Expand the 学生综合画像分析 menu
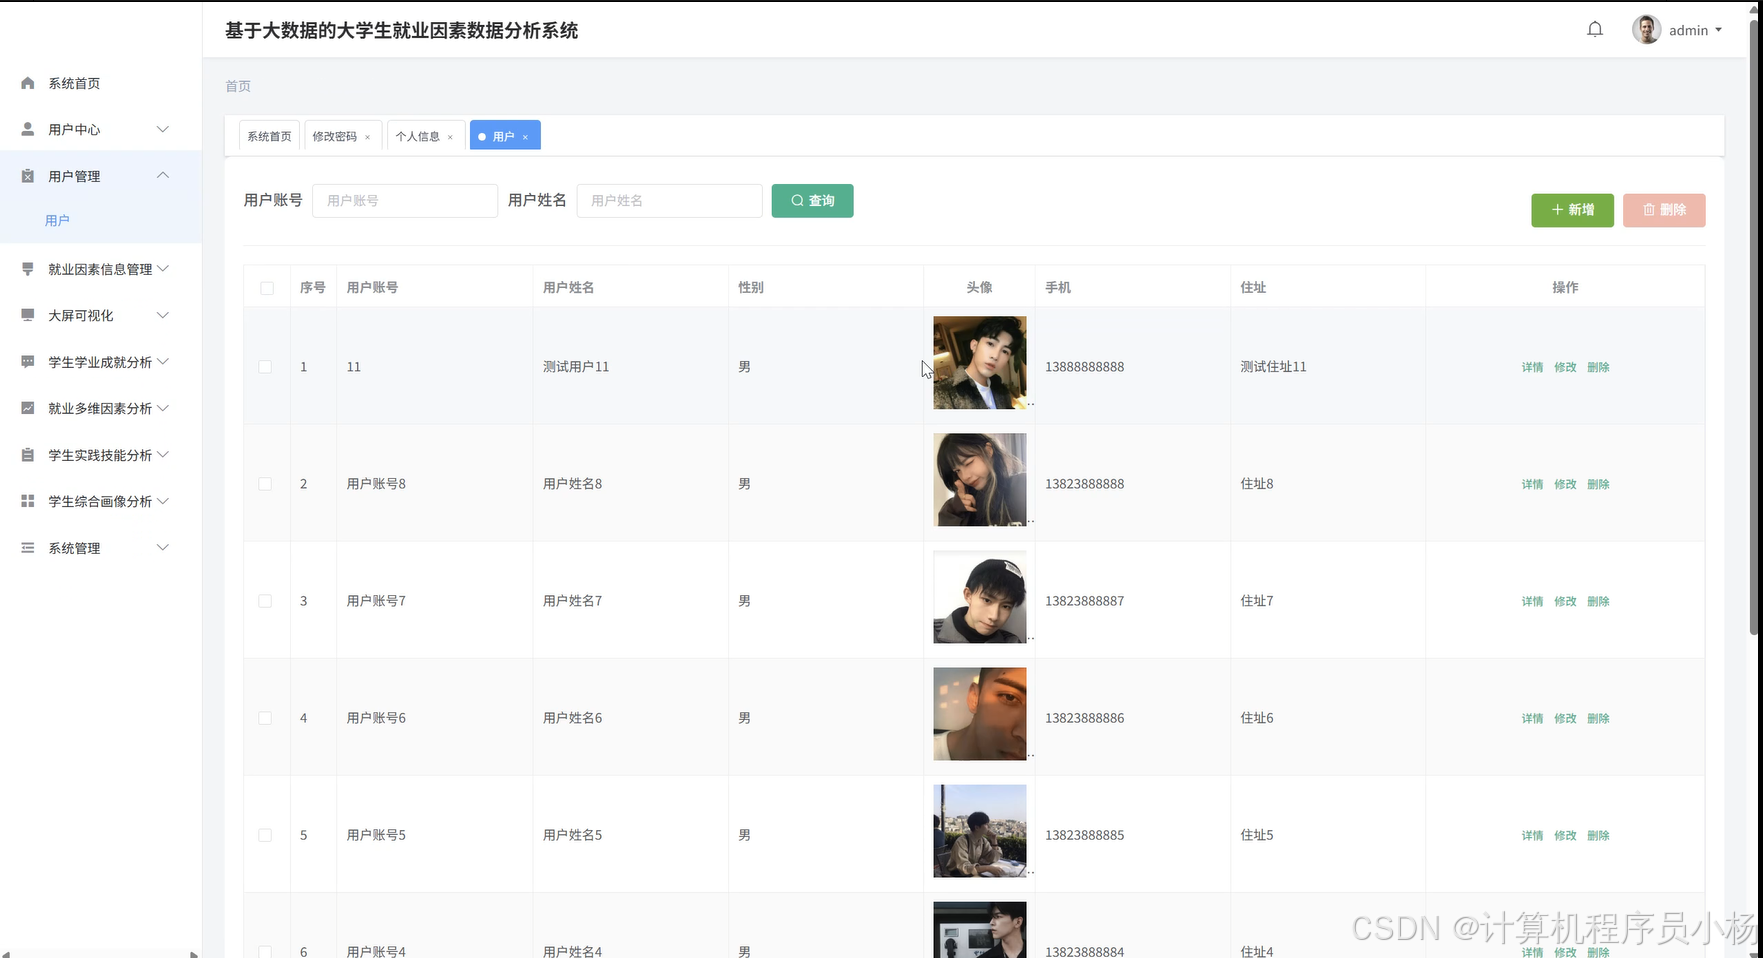The height and width of the screenshot is (958, 1763). 163,501
